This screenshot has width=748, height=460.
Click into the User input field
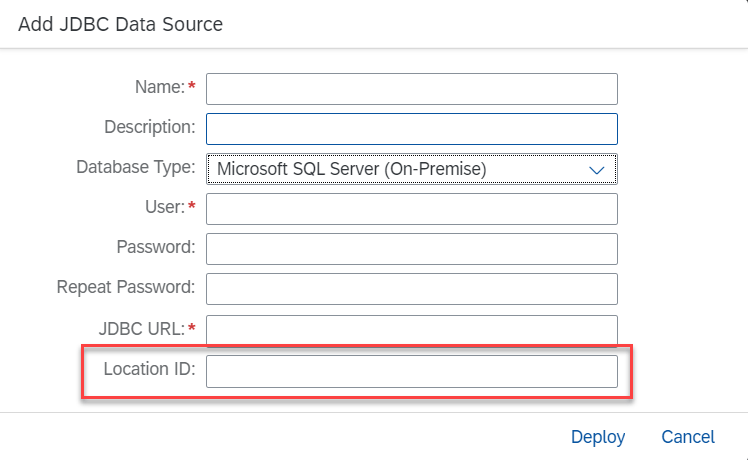(x=411, y=209)
